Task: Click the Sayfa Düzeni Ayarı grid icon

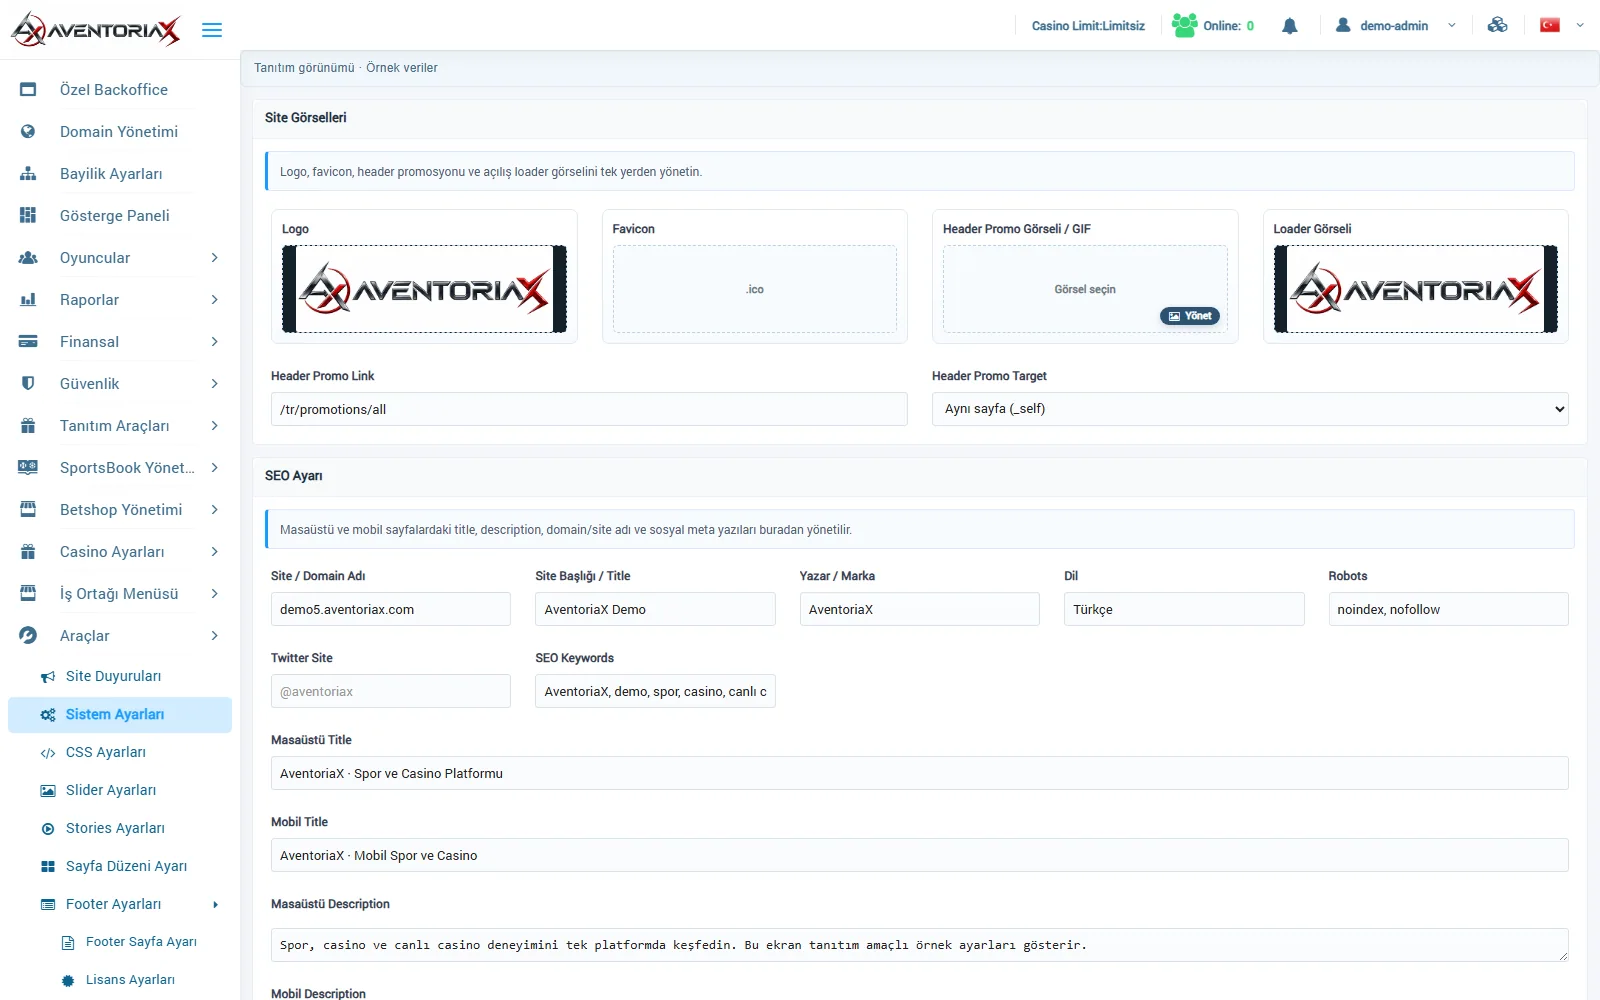Action: pos(48,867)
